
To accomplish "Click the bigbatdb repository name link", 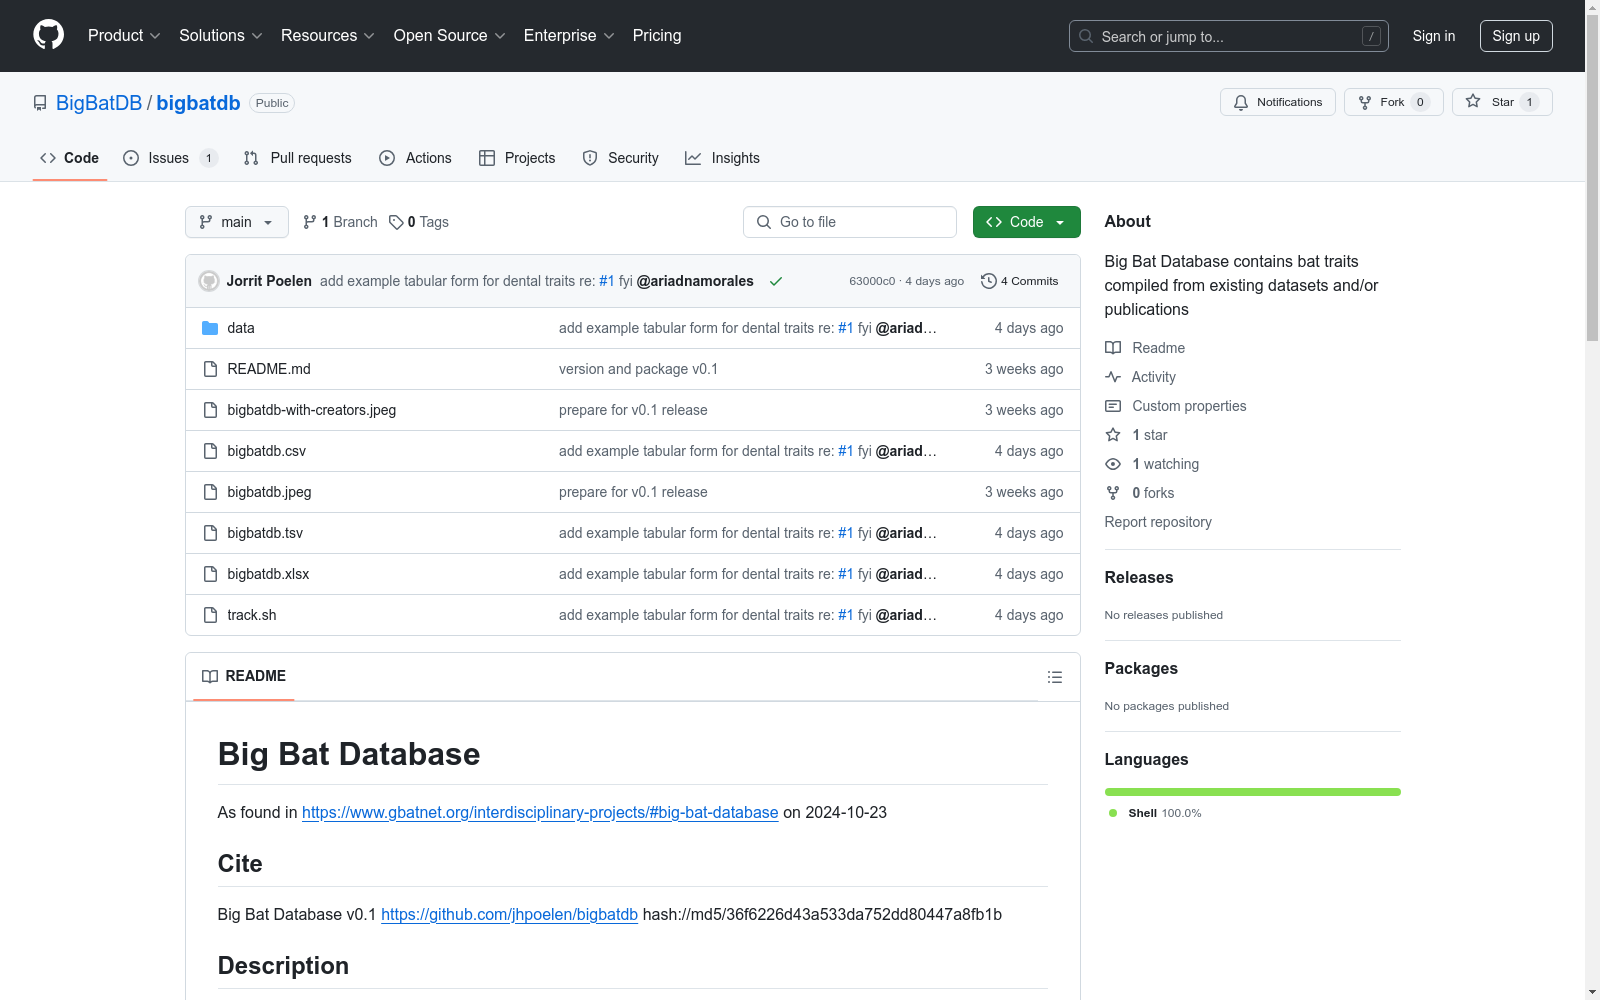I will pos(198,103).
